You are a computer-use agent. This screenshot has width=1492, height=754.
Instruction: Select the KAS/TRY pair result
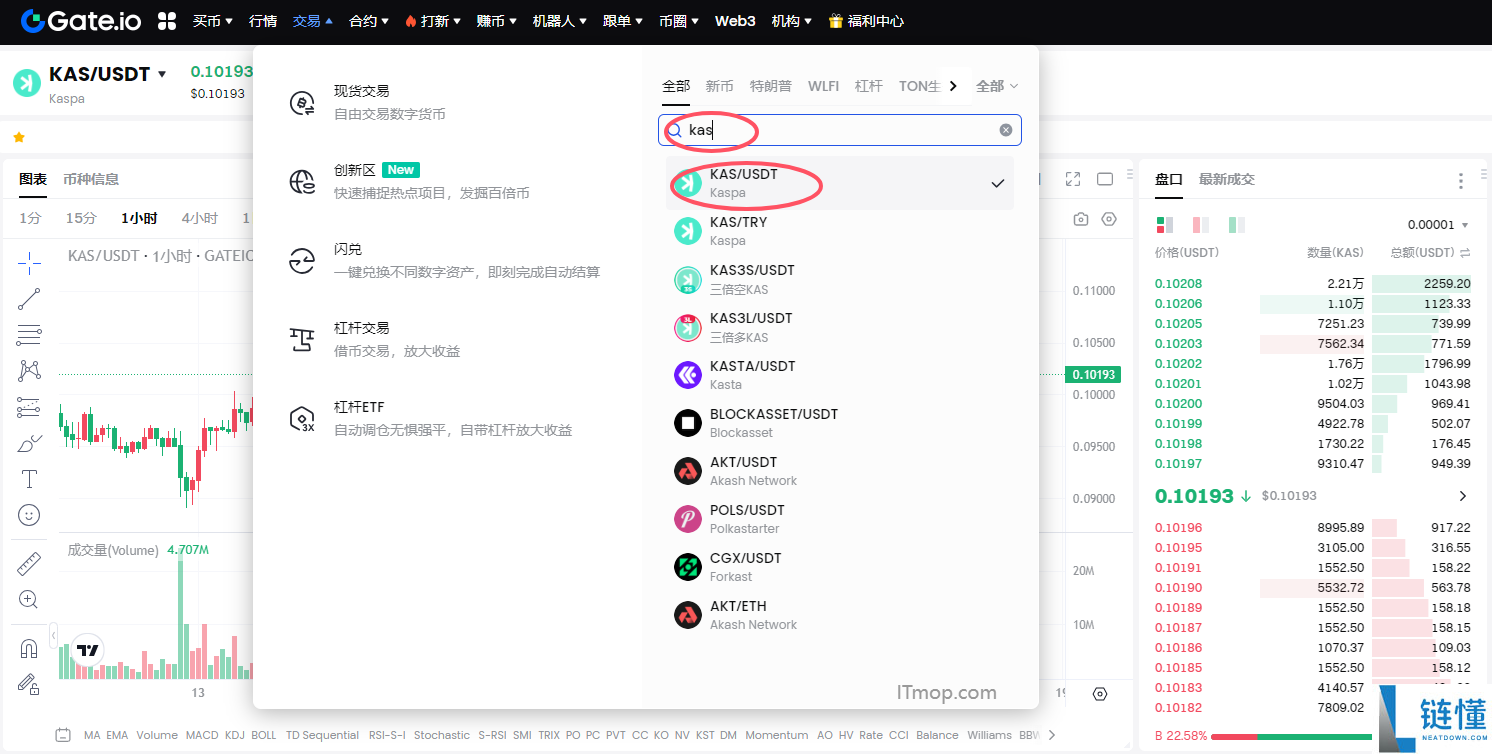(x=840, y=231)
